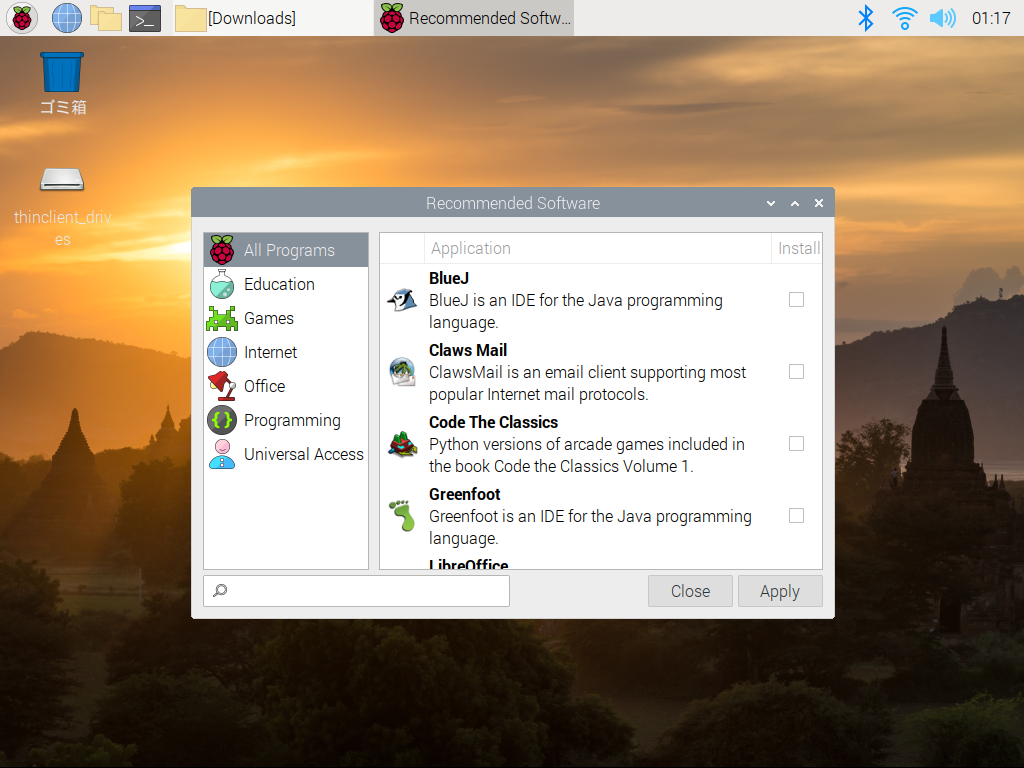Click the Games space invader icon
Screen dimensions: 1024x768
coord(222,318)
